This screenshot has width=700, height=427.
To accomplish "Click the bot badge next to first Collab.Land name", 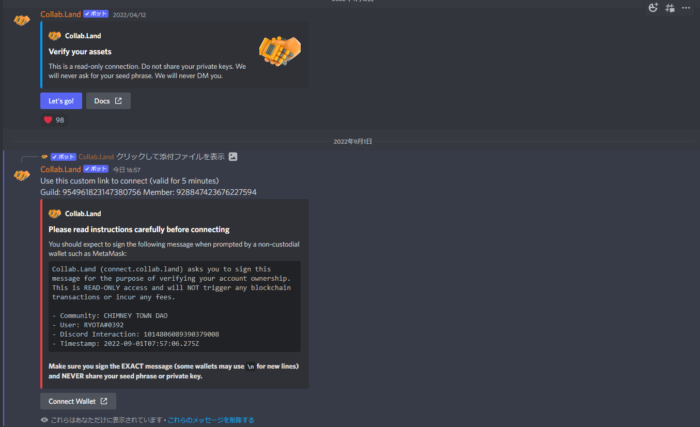I will tap(96, 14).
